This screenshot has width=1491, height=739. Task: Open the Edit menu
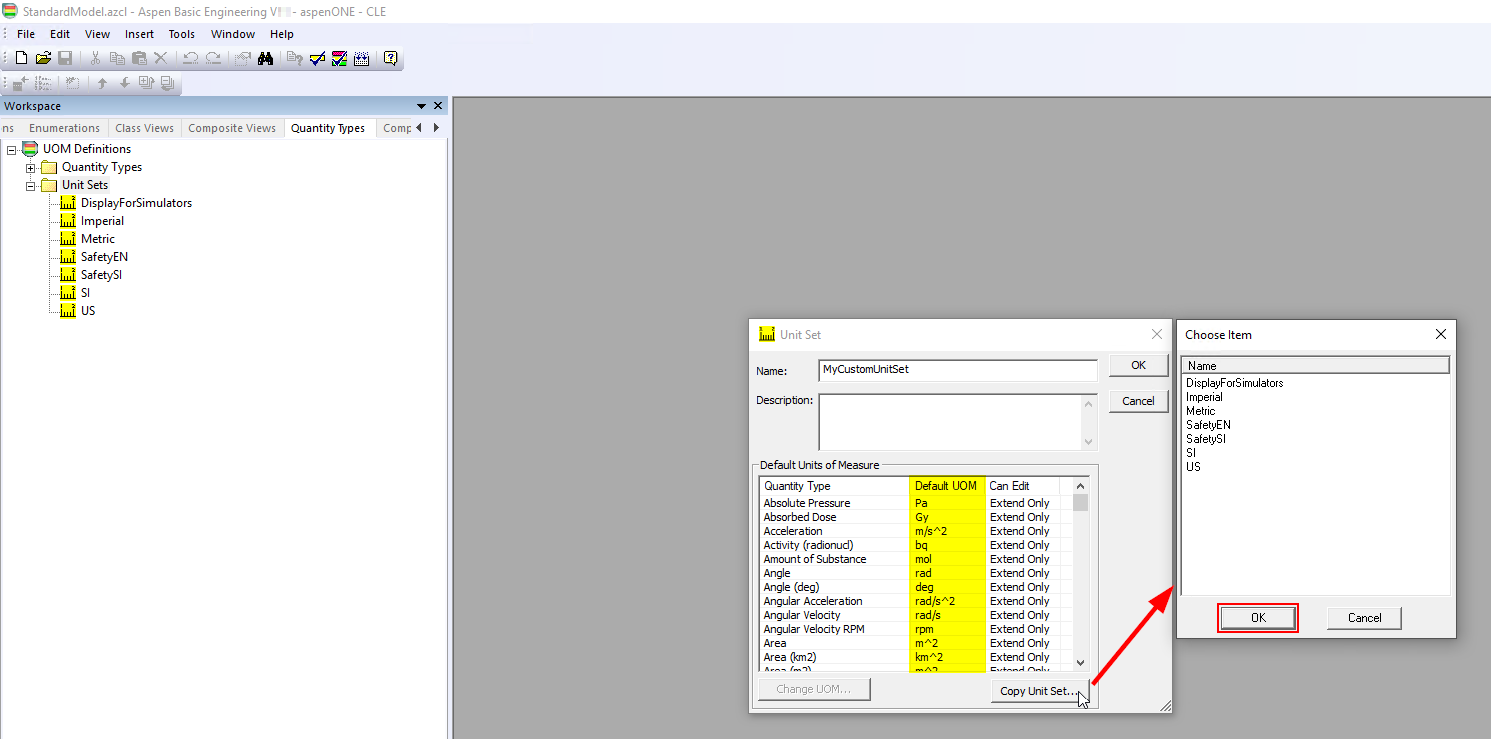click(x=60, y=34)
